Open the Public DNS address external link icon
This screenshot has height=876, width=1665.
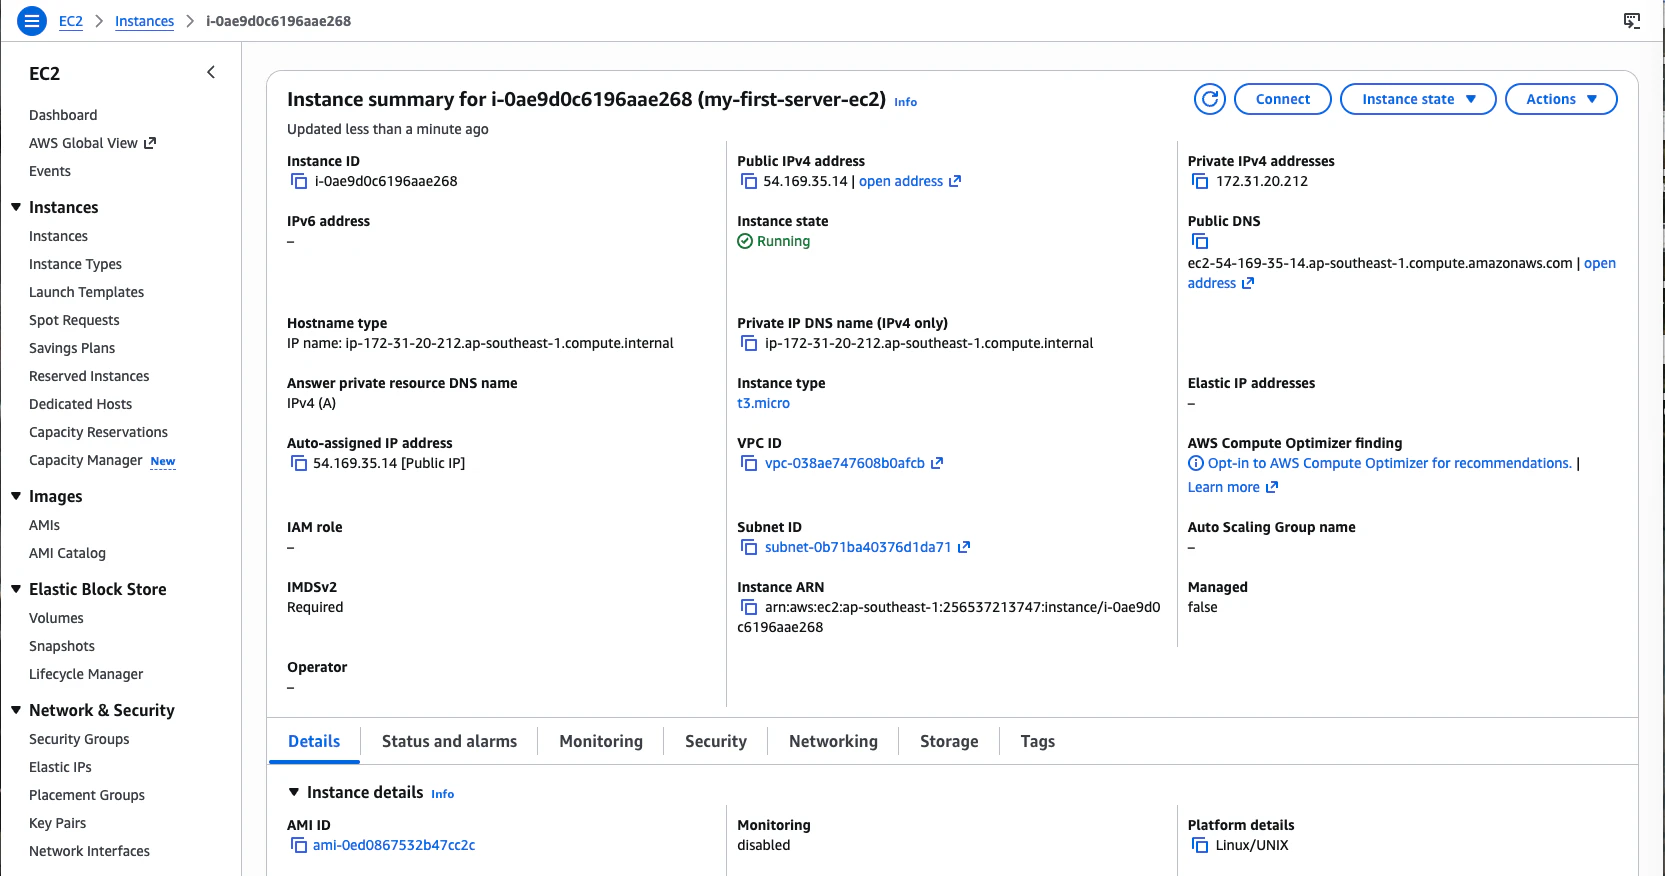pos(1248,283)
